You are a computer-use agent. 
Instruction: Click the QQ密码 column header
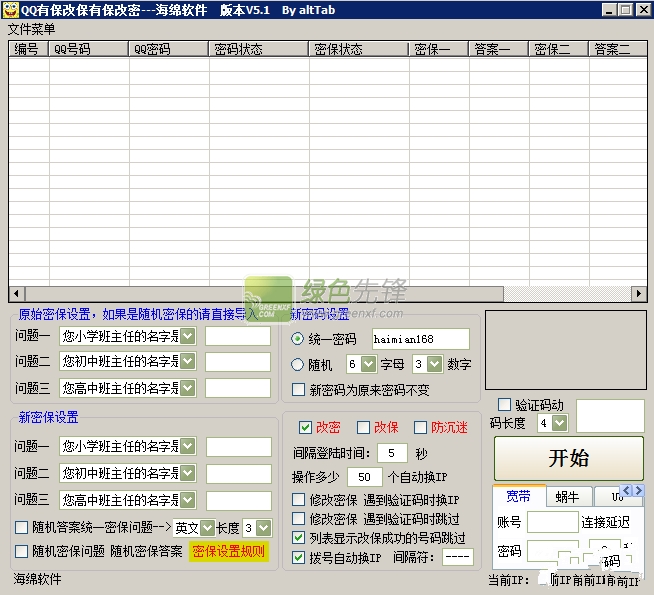tap(169, 49)
